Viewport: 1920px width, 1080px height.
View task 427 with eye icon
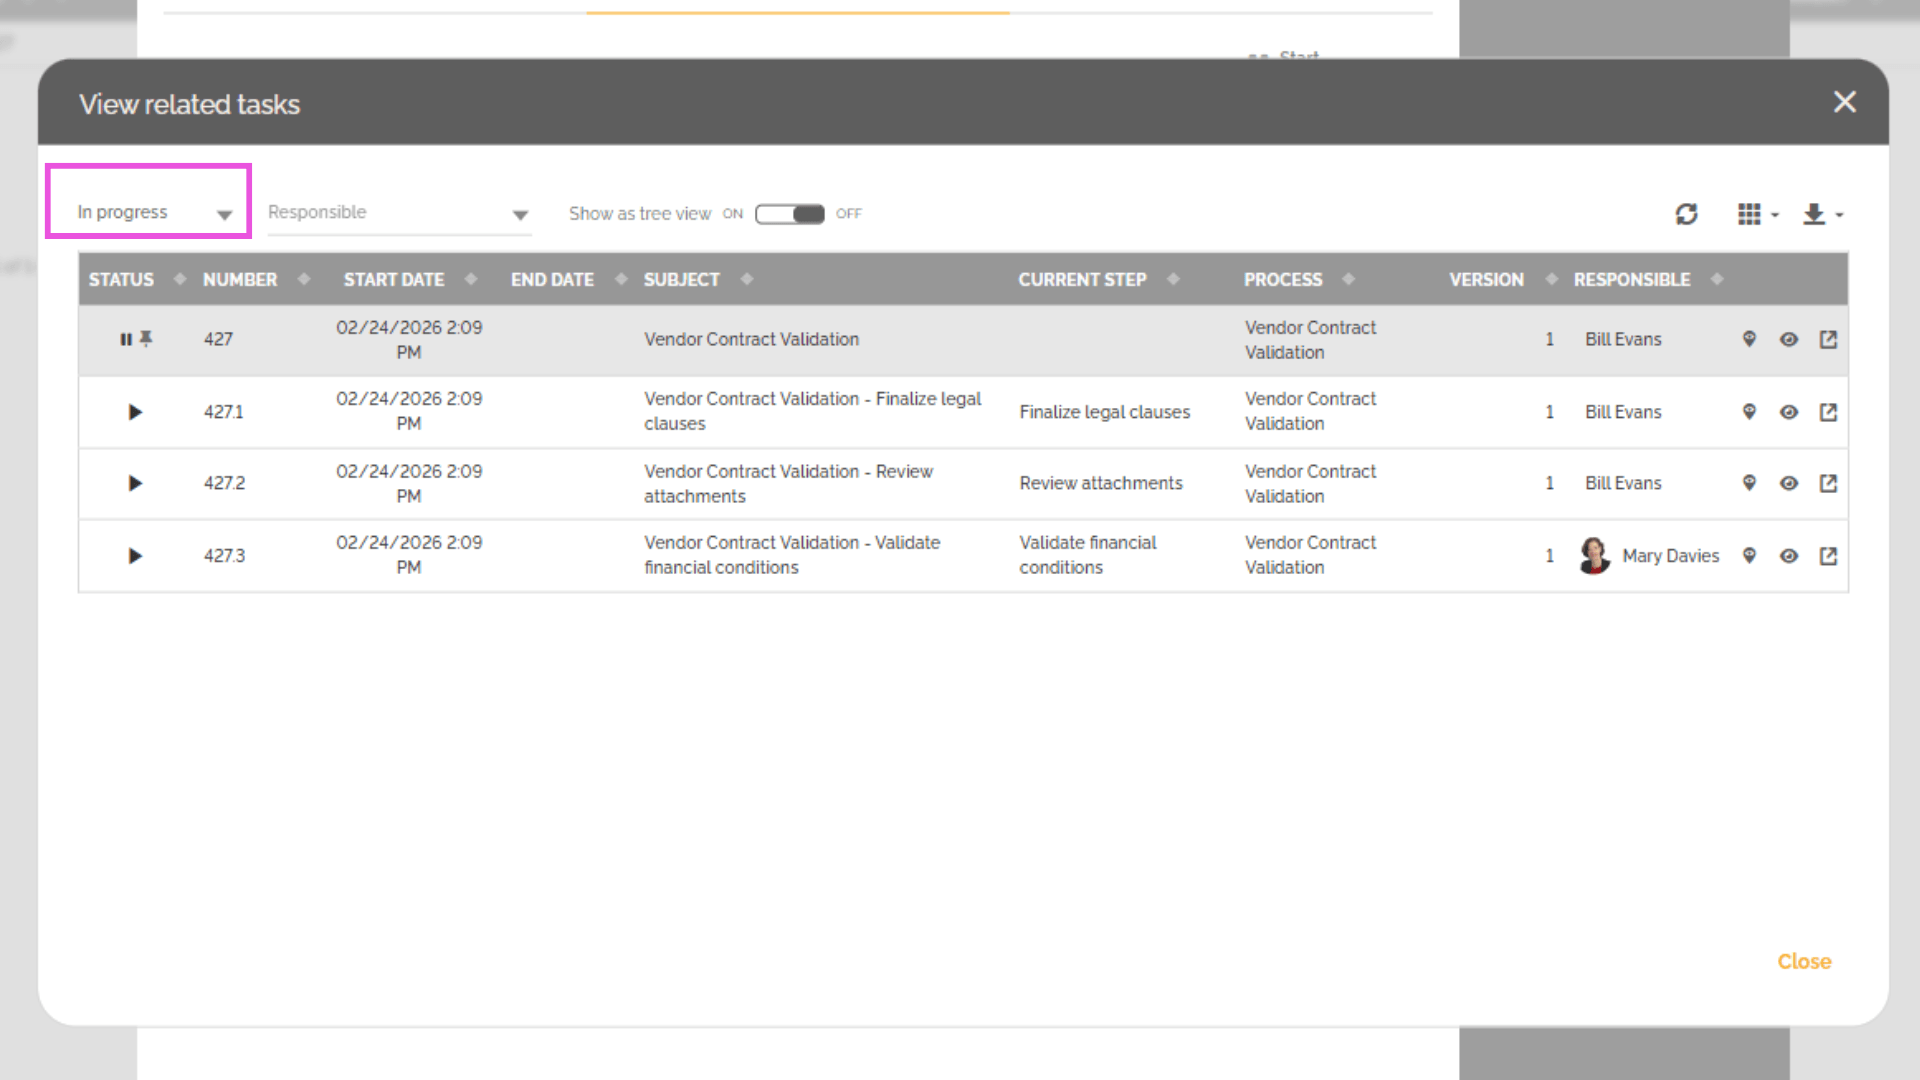click(1789, 339)
